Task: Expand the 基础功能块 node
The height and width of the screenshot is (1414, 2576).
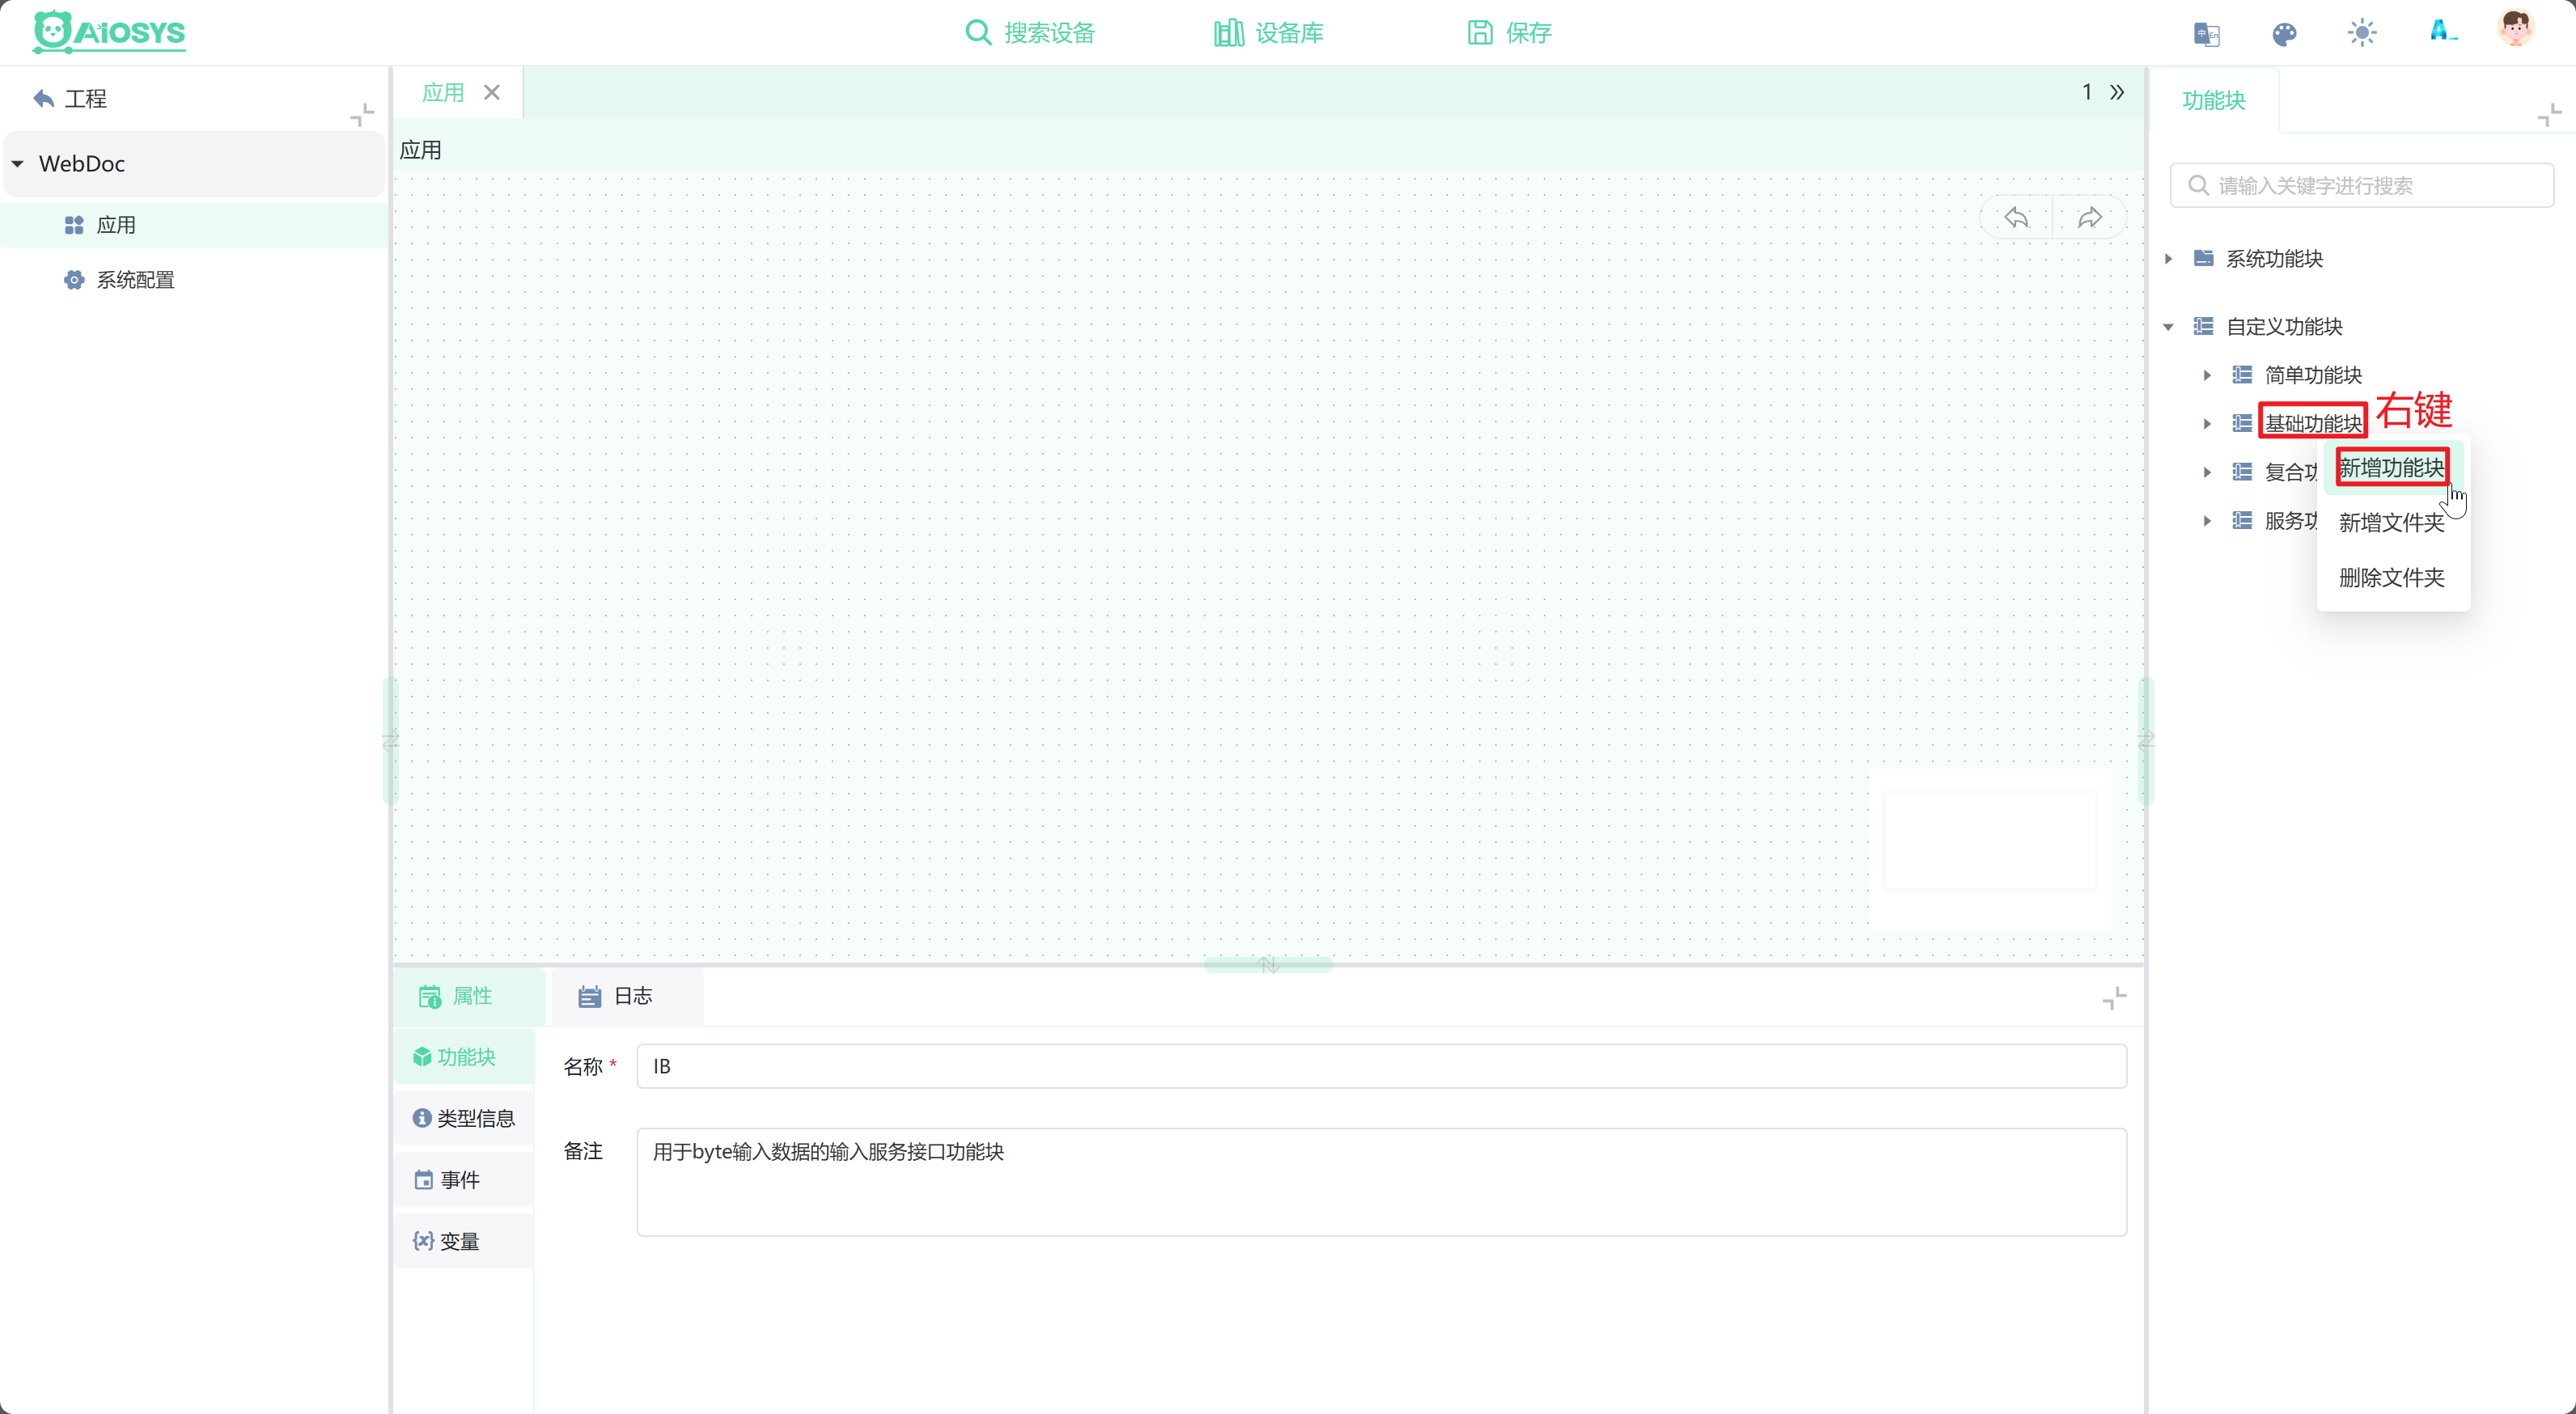Action: [2207, 424]
